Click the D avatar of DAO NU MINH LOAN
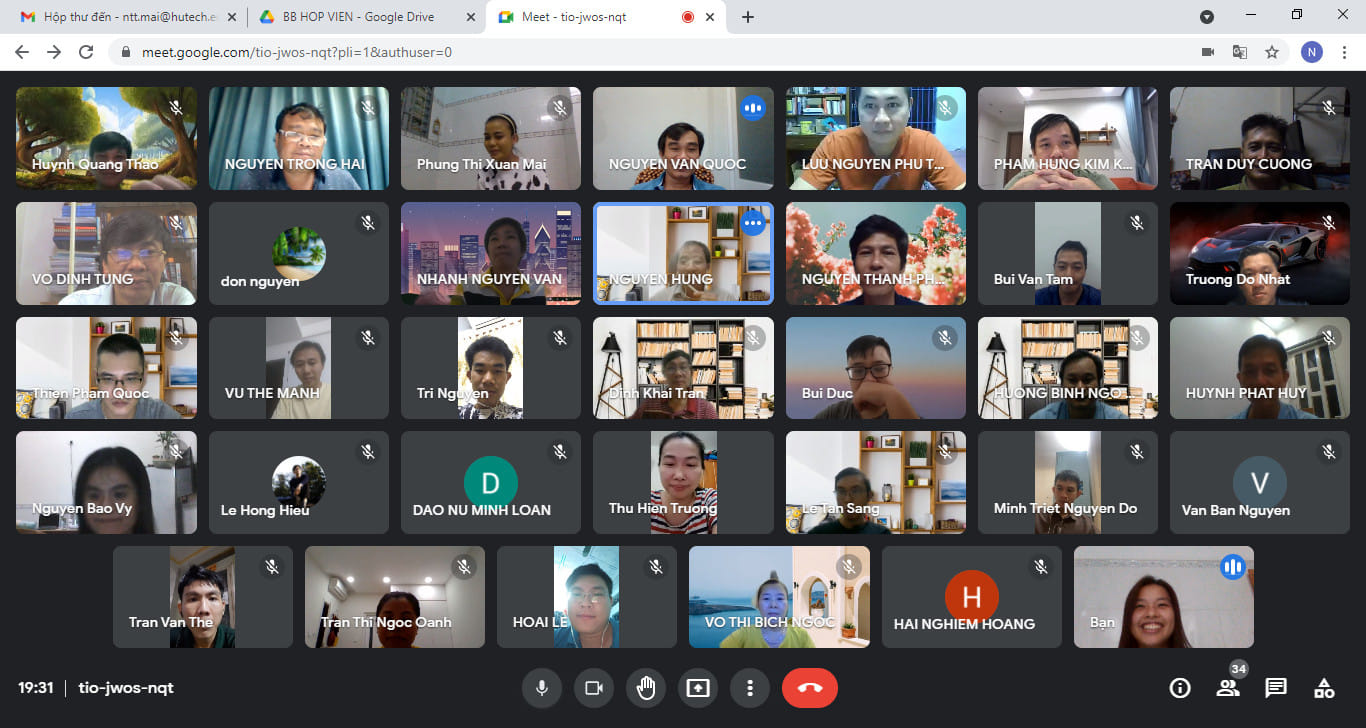 491,483
